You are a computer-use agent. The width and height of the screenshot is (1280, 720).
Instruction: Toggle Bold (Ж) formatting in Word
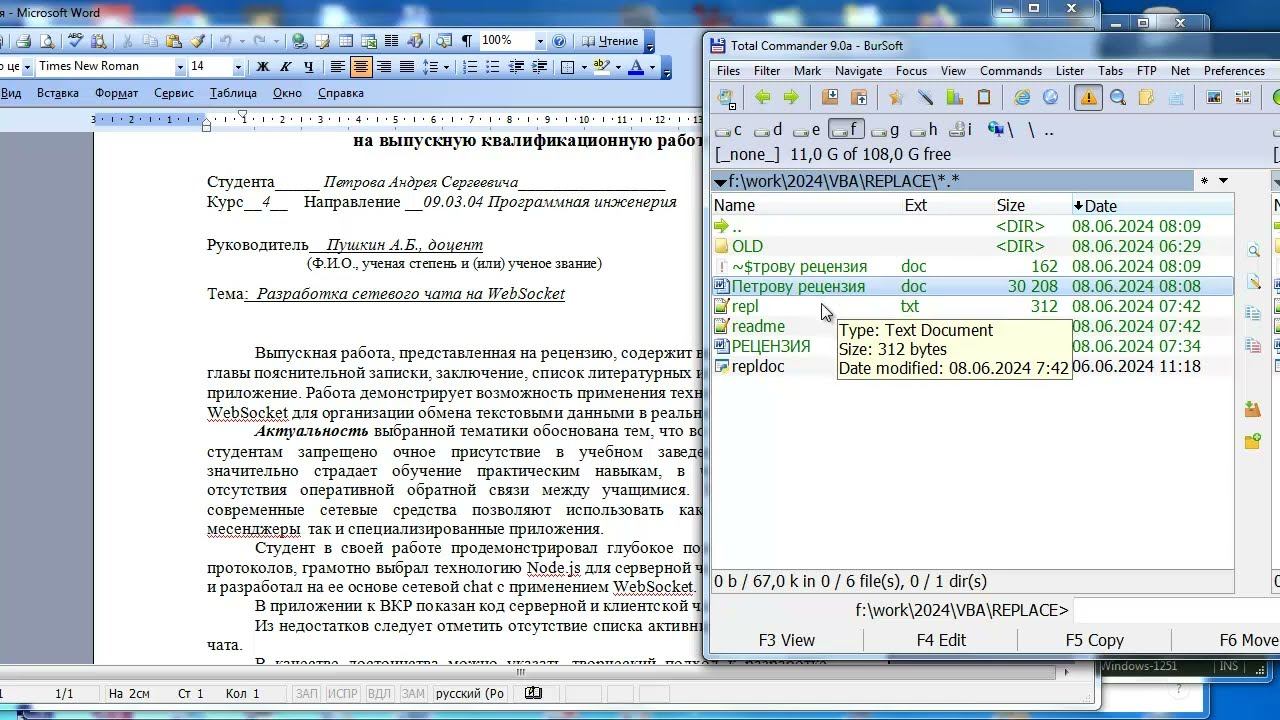tap(263, 67)
